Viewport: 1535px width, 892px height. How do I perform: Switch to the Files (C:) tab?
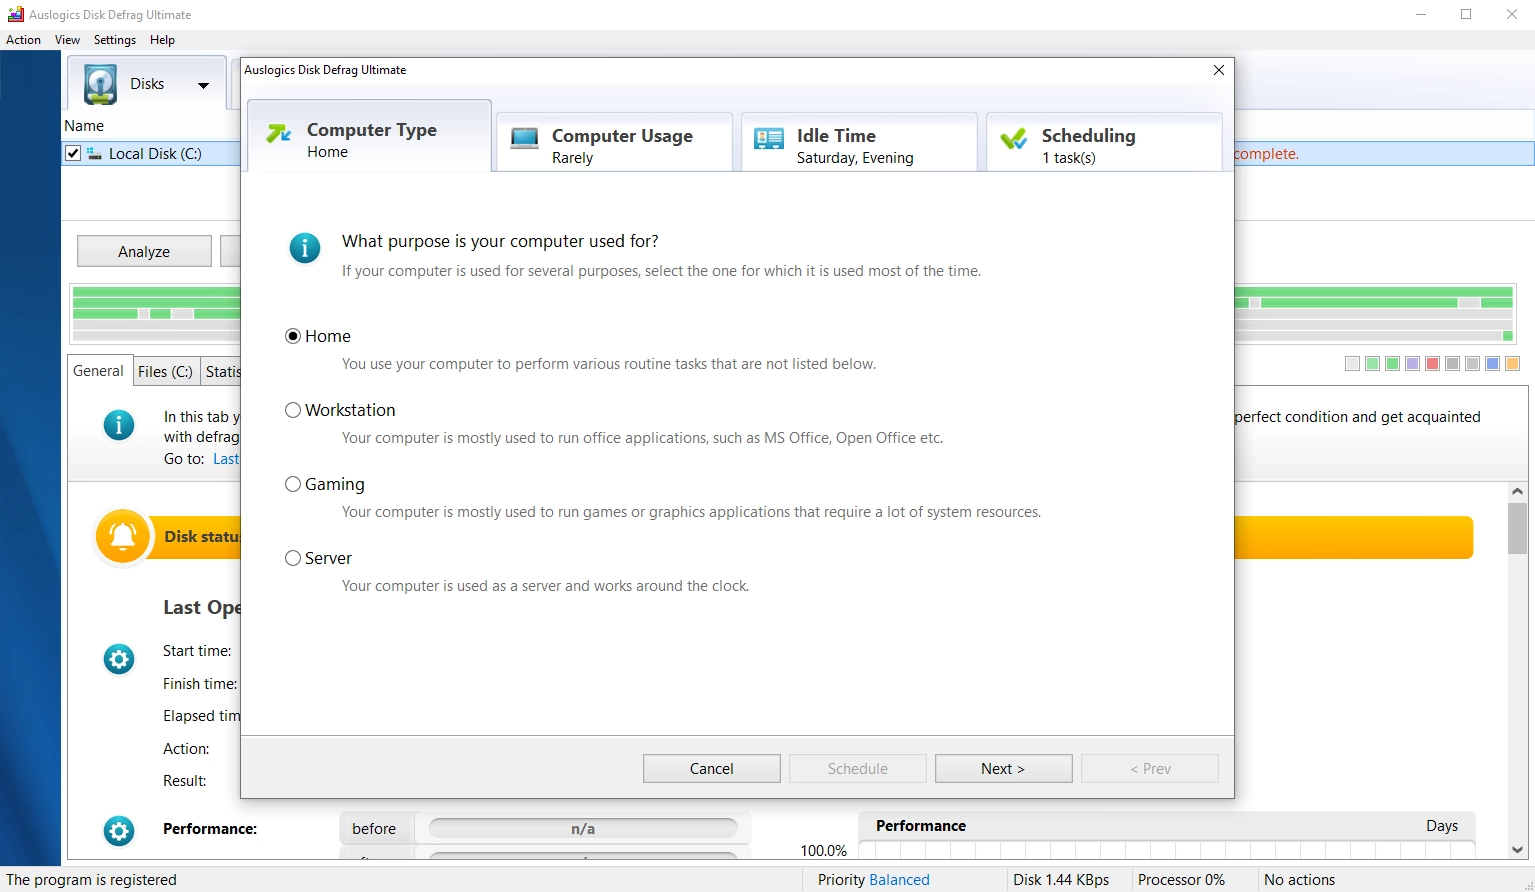click(166, 371)
